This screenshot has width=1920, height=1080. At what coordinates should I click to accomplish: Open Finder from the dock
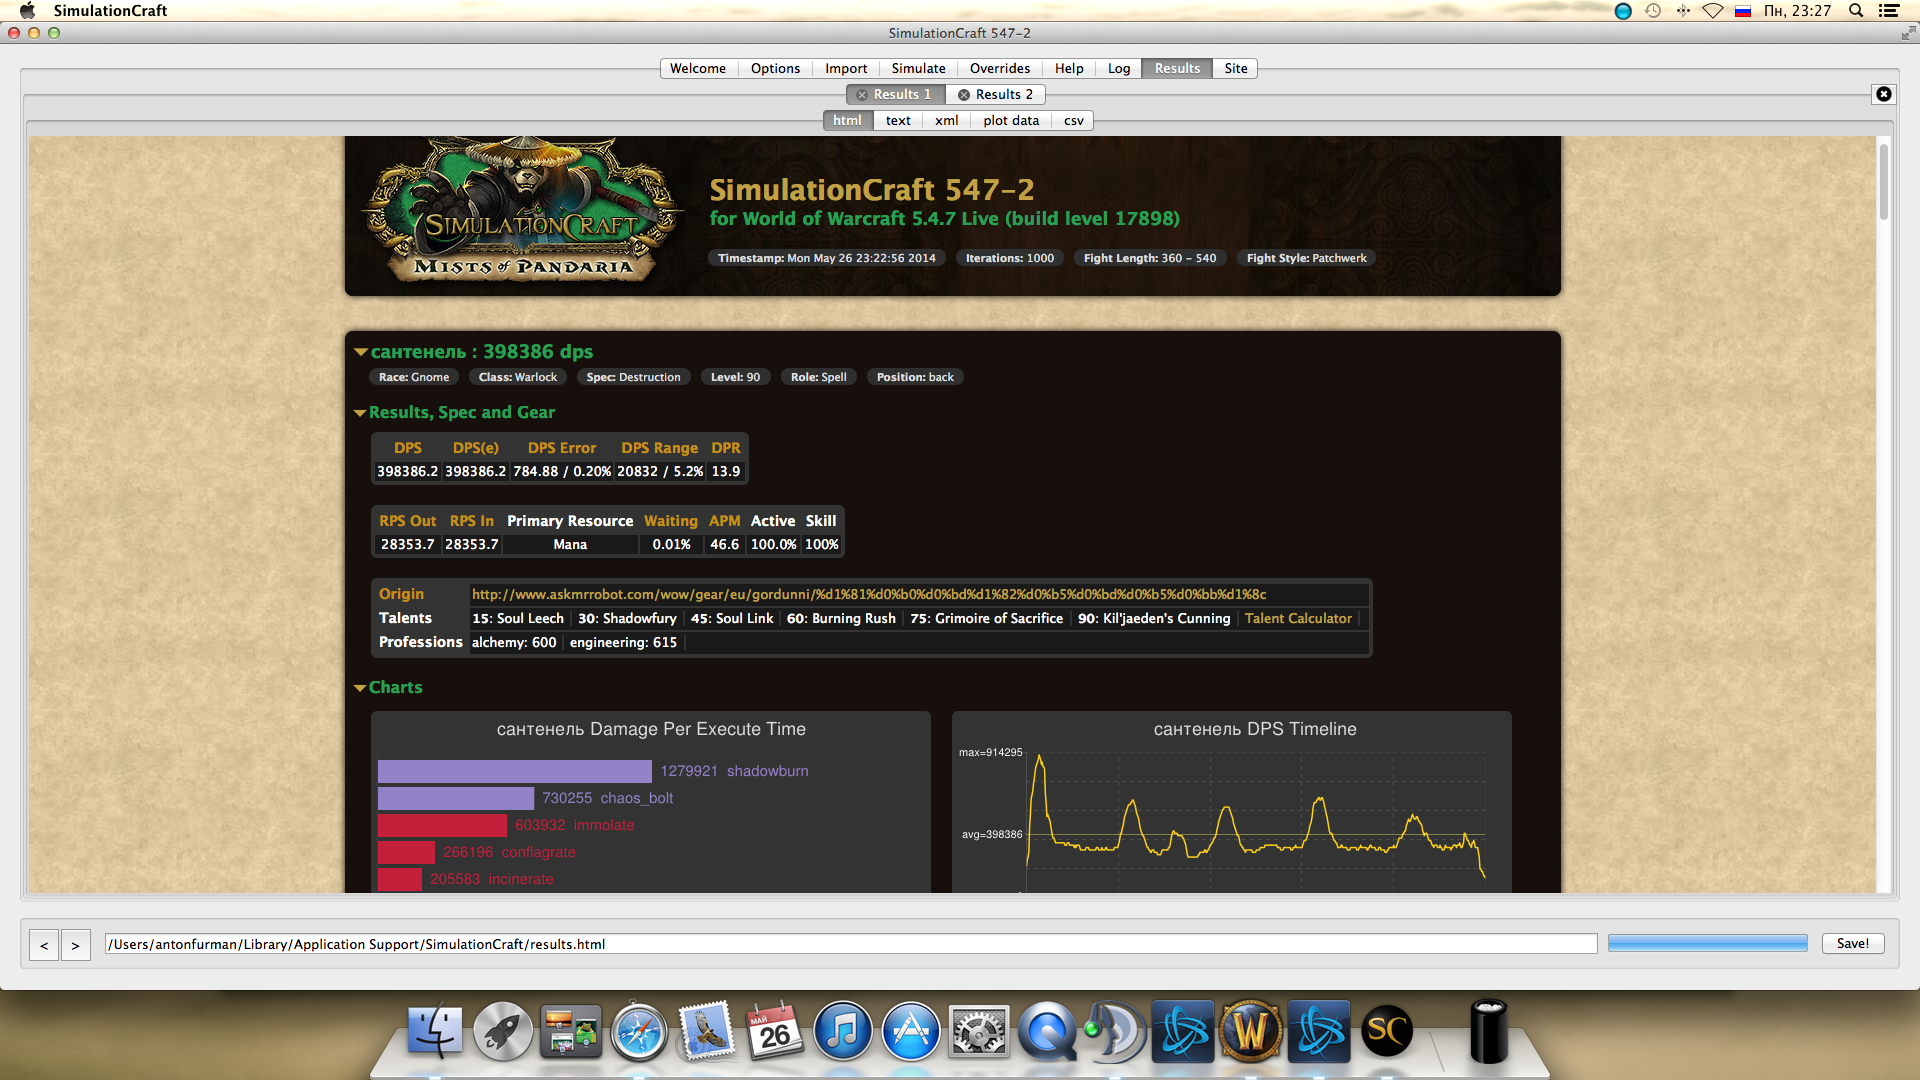[x=435, y=1031]
